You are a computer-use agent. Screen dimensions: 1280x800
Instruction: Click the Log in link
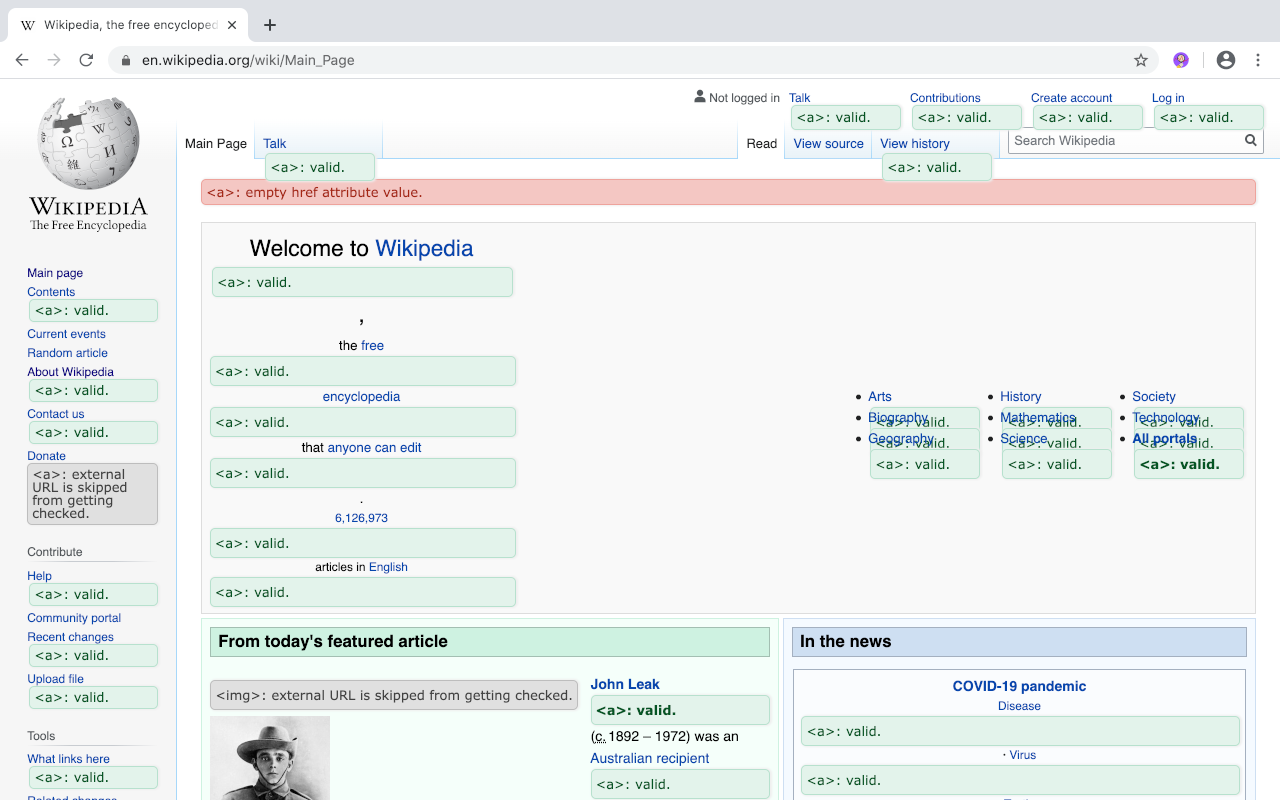click(1168, 98)
